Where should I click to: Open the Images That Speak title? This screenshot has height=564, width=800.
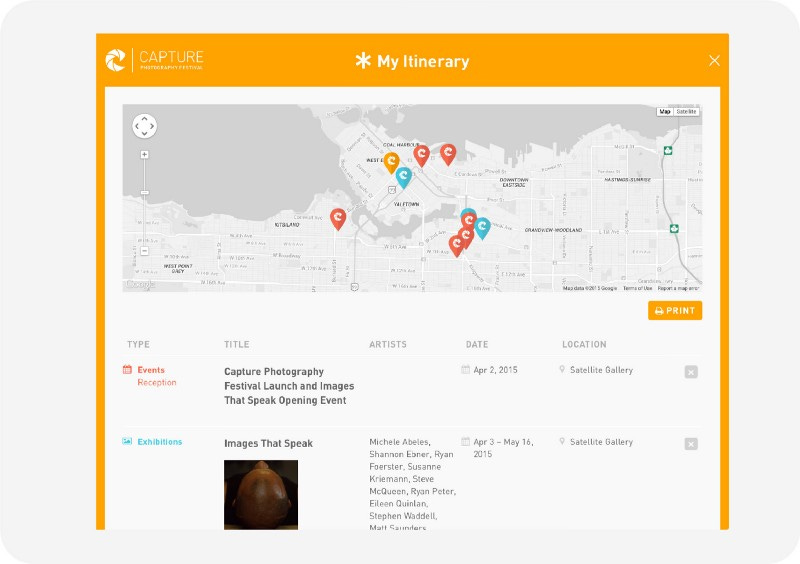tap(268, 444)
